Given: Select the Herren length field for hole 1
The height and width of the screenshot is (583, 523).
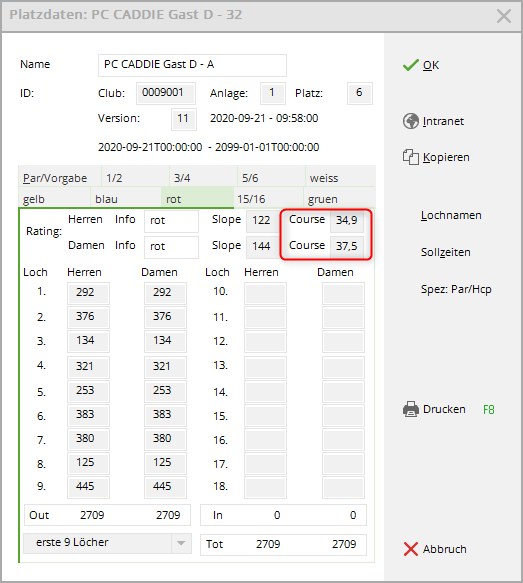Looking at the screenshot, I should pyautogui.click(x=88, y=293).
